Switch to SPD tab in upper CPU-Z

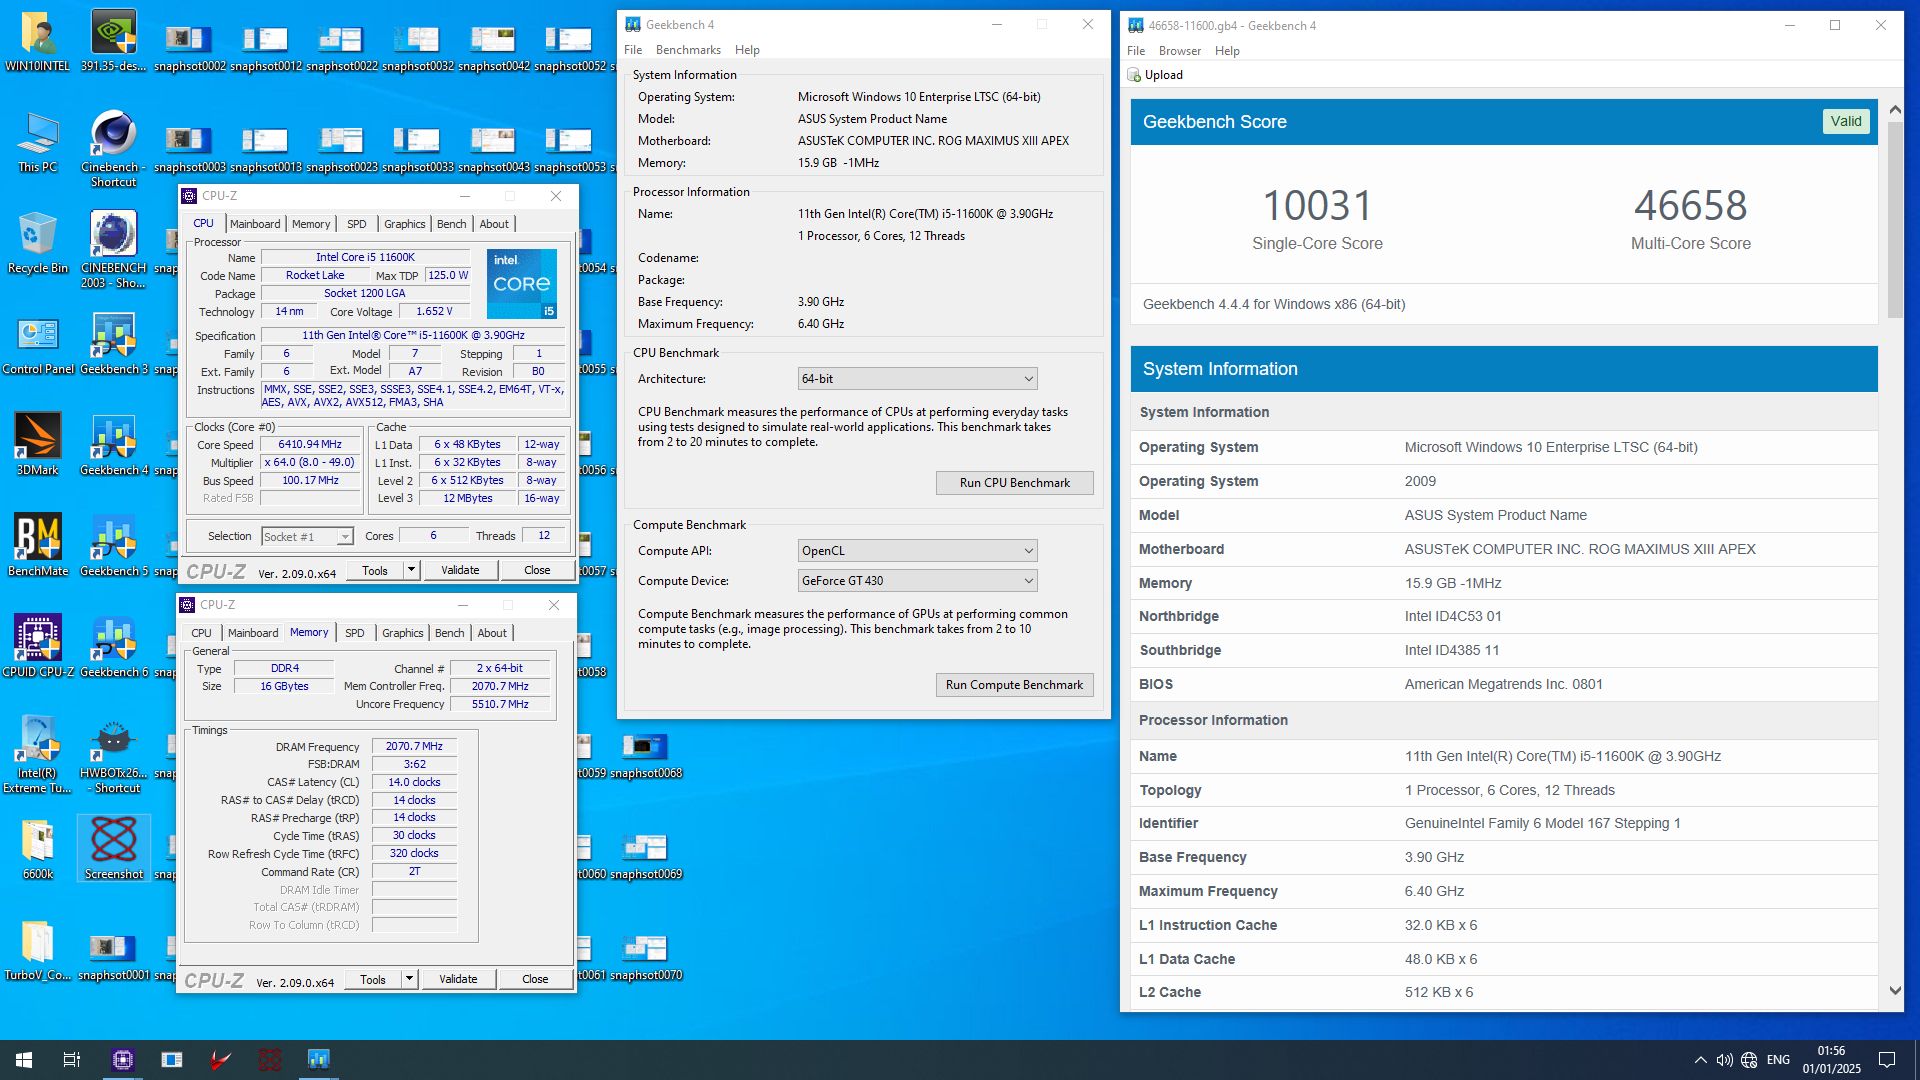357,224
